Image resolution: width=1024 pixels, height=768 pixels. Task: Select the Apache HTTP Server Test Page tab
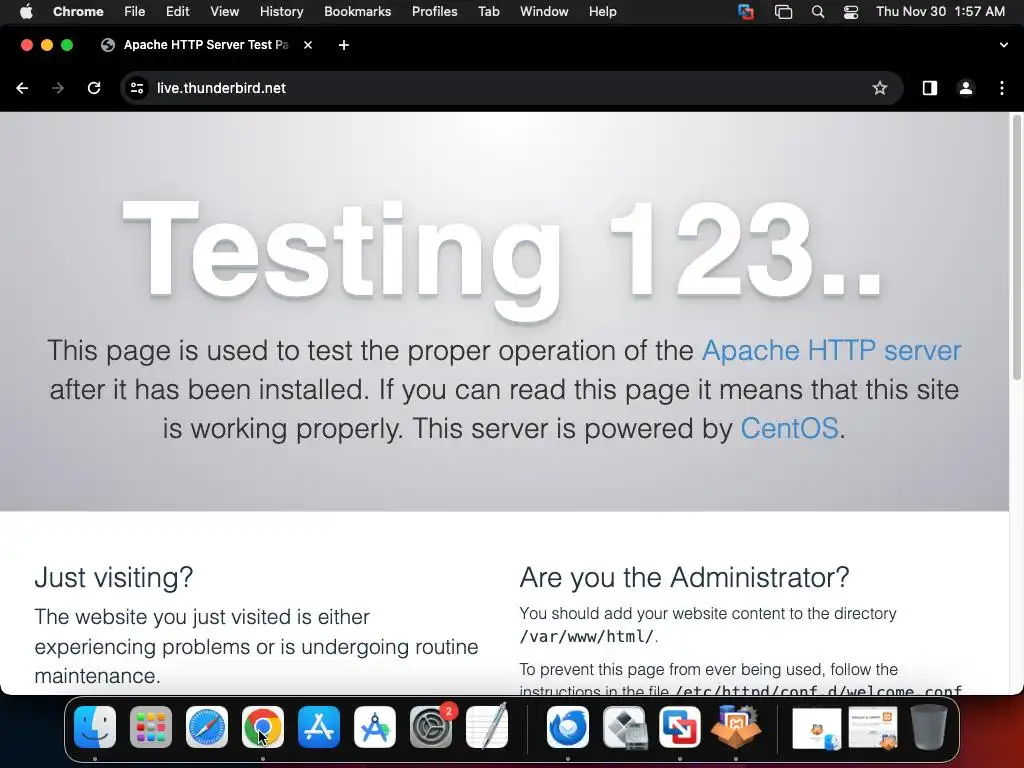click(207, 45)
